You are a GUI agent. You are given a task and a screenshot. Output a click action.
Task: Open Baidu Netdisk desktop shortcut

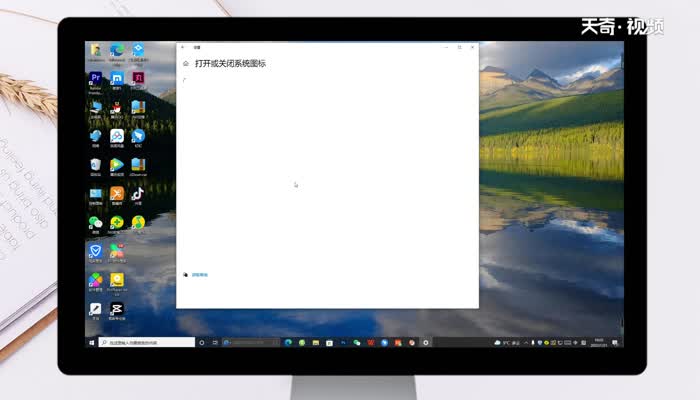coord(117,138)
